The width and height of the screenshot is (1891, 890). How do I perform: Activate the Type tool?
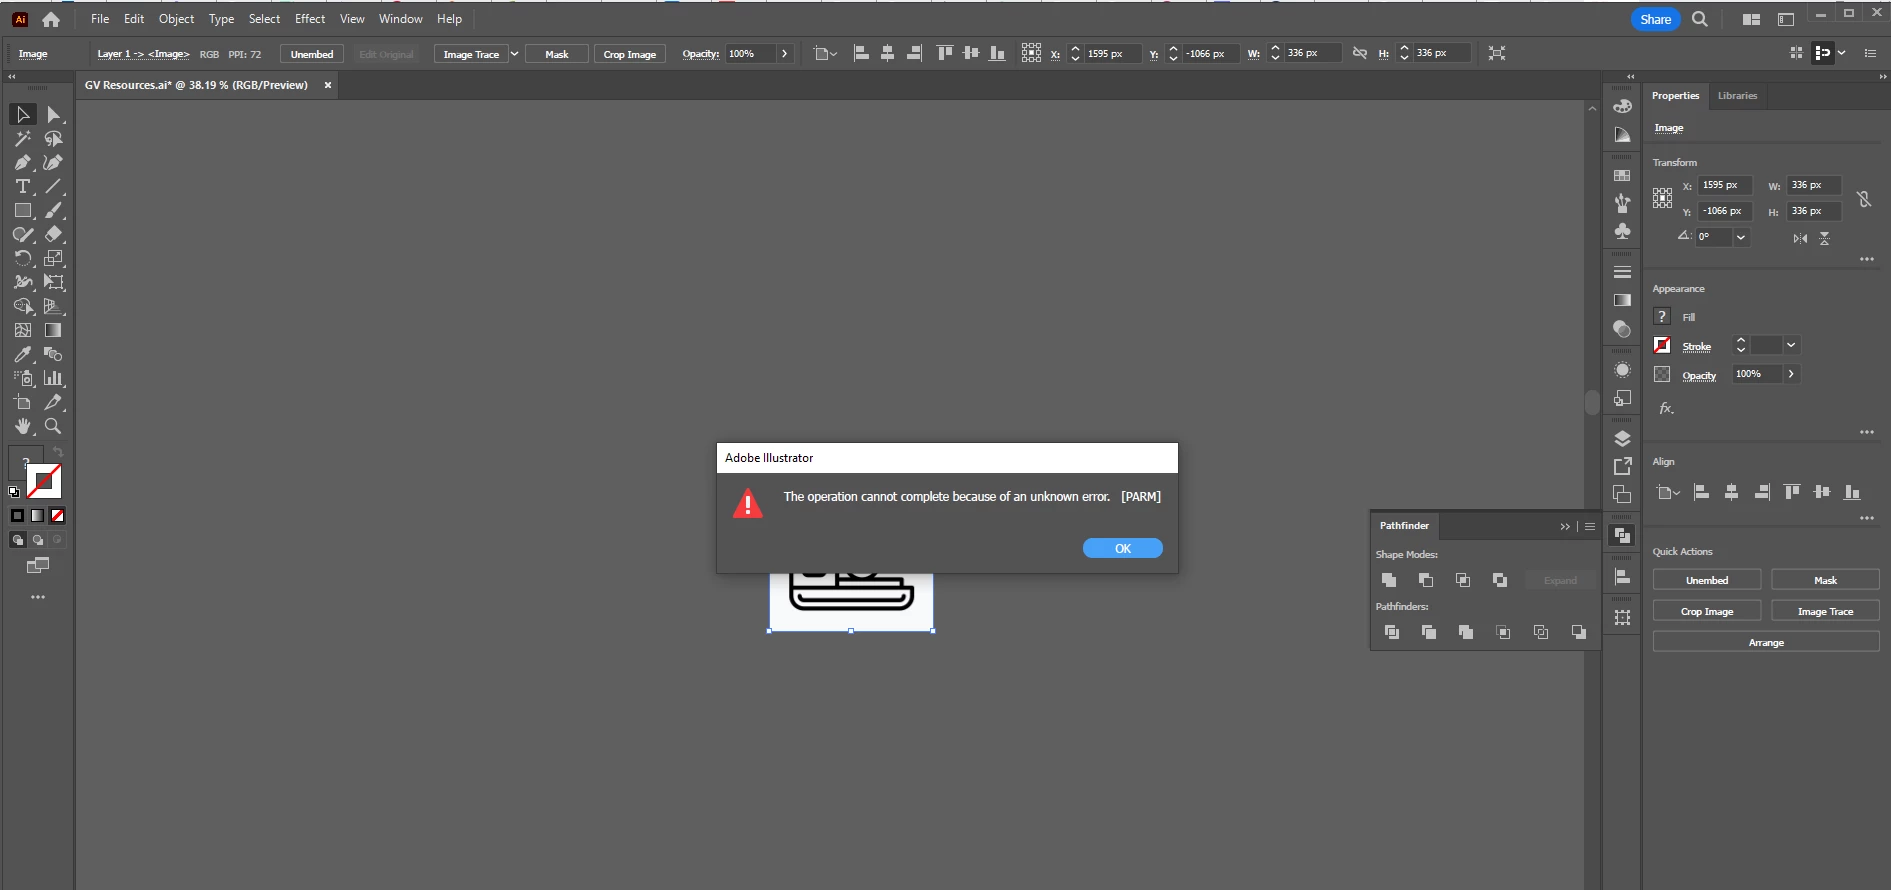[x=22, y=186]
